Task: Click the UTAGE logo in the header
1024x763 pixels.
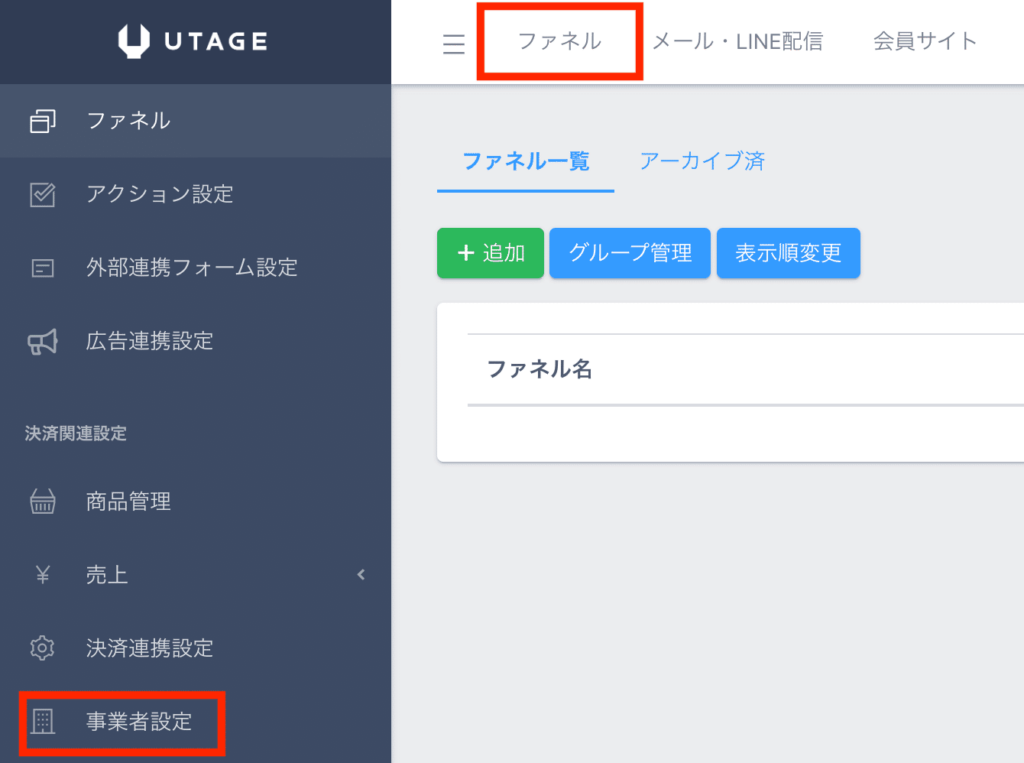Action: click(x=194, y=41)
